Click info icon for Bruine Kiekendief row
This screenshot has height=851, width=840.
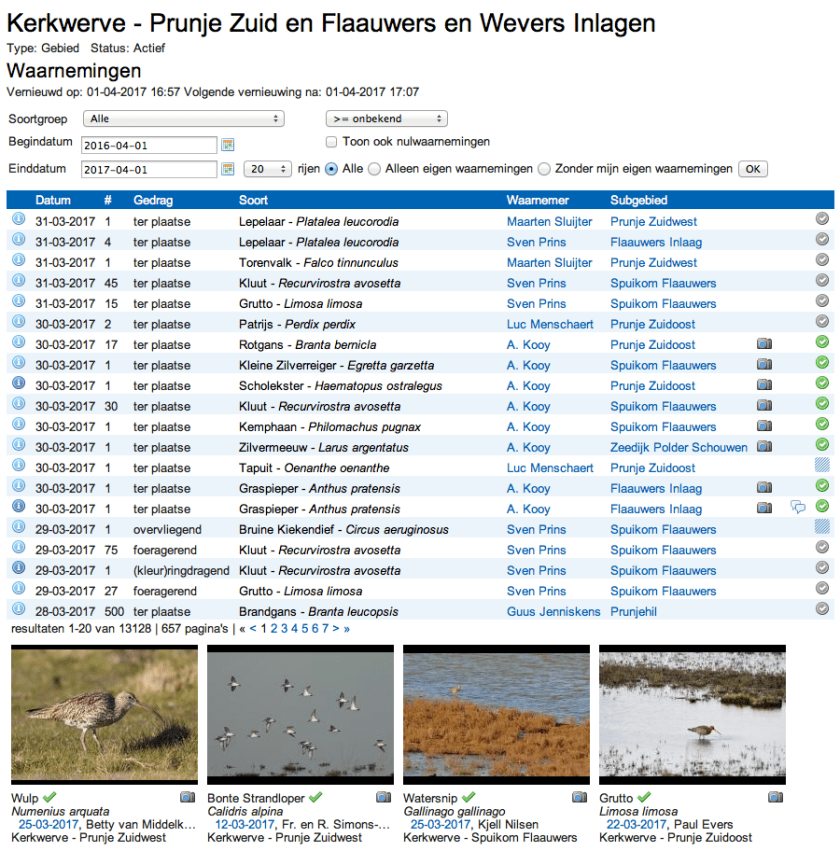(18, 527)
